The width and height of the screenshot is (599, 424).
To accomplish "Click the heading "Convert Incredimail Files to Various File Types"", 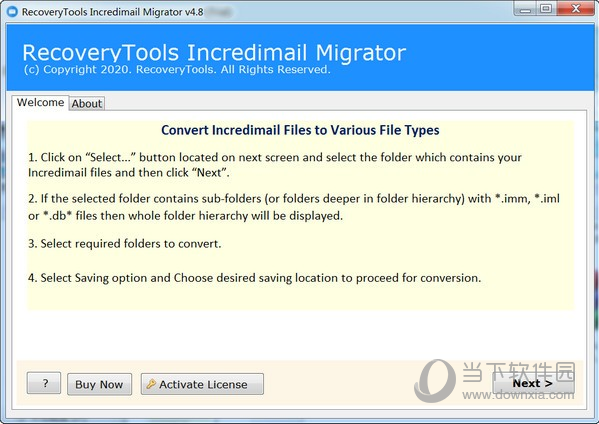I will click(x=300, y=130).
